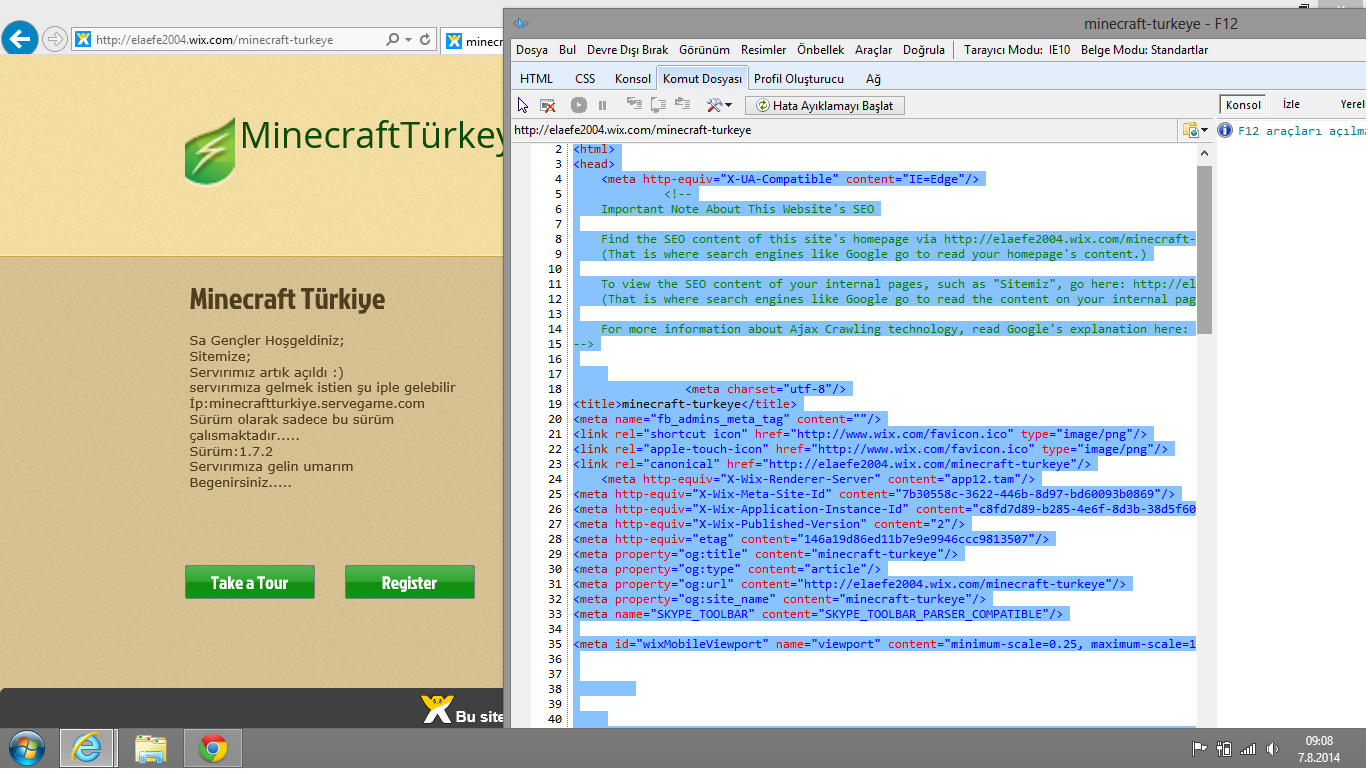Open the Resimler menu

[763, 50]
